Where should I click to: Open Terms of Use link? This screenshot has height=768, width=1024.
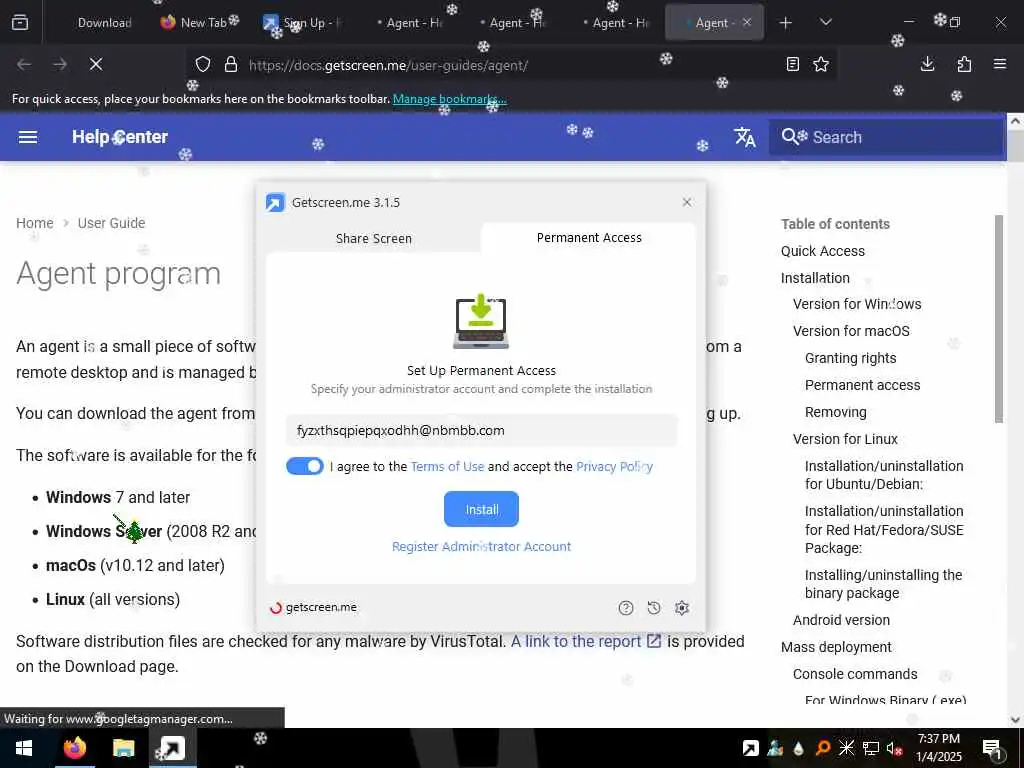click(x=447, y=466)
